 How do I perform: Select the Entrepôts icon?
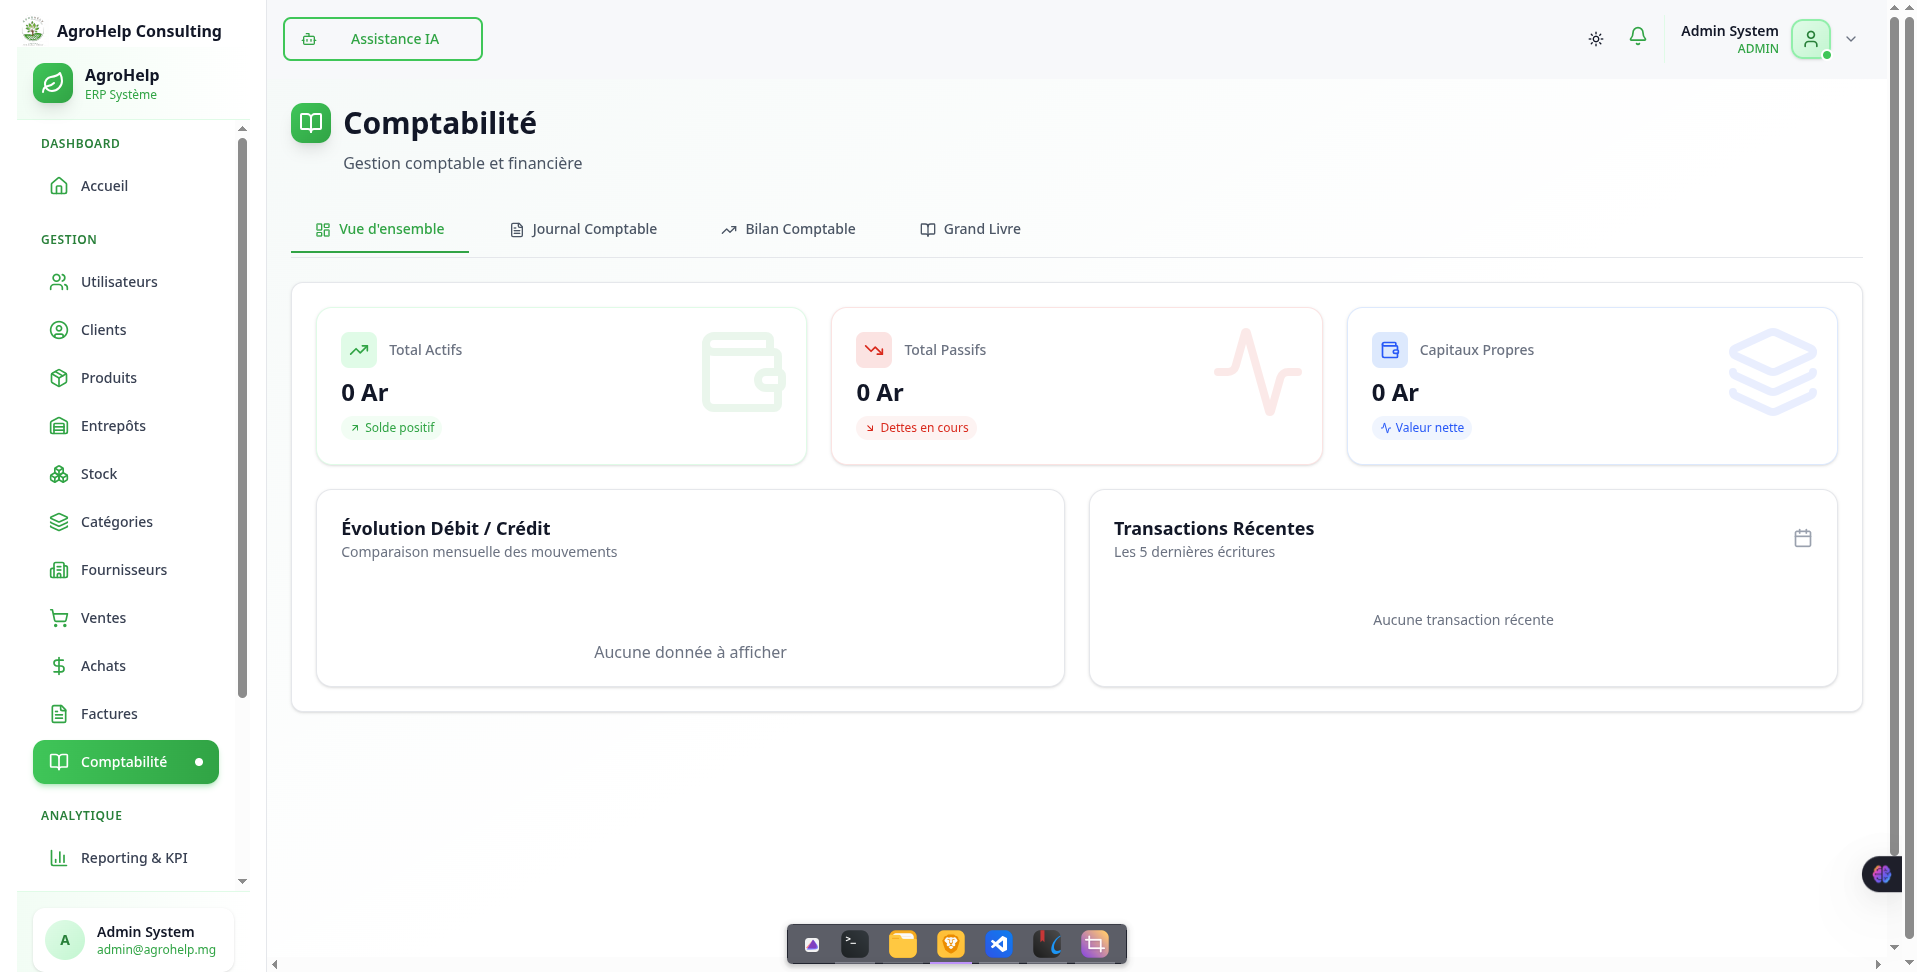point(60,426)
